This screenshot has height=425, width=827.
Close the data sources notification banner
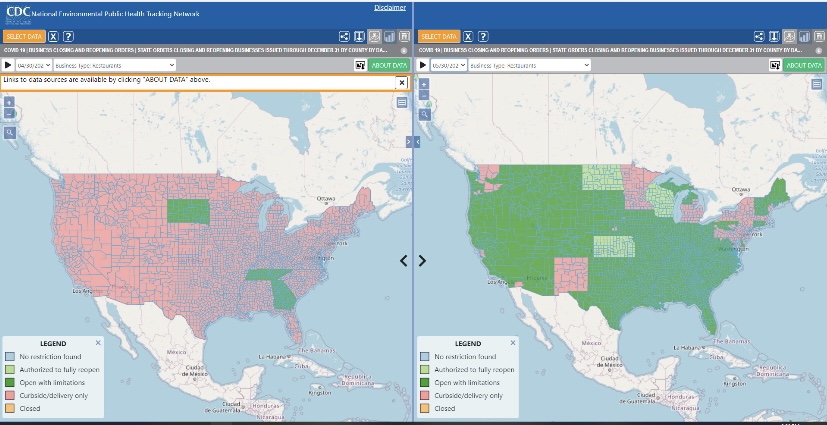click(x=402, y=82)
